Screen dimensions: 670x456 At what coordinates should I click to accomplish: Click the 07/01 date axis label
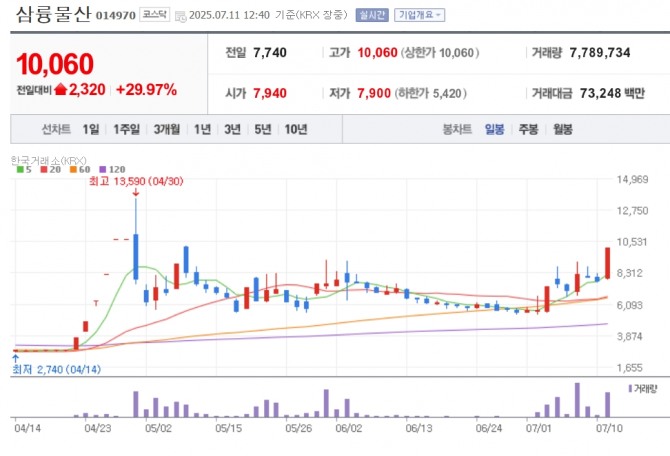(x=538, y=428)
